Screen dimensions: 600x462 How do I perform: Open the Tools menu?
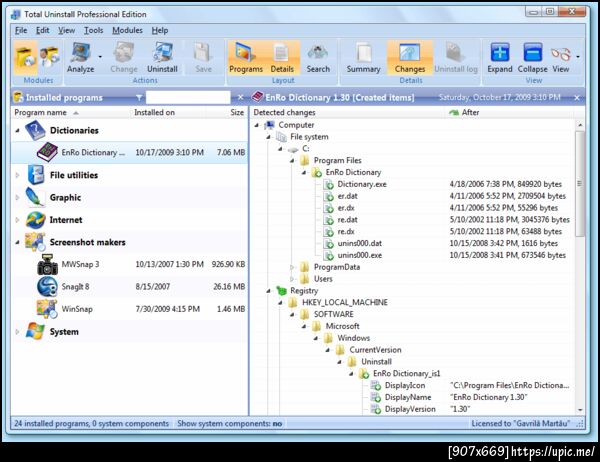click(94, 30)
